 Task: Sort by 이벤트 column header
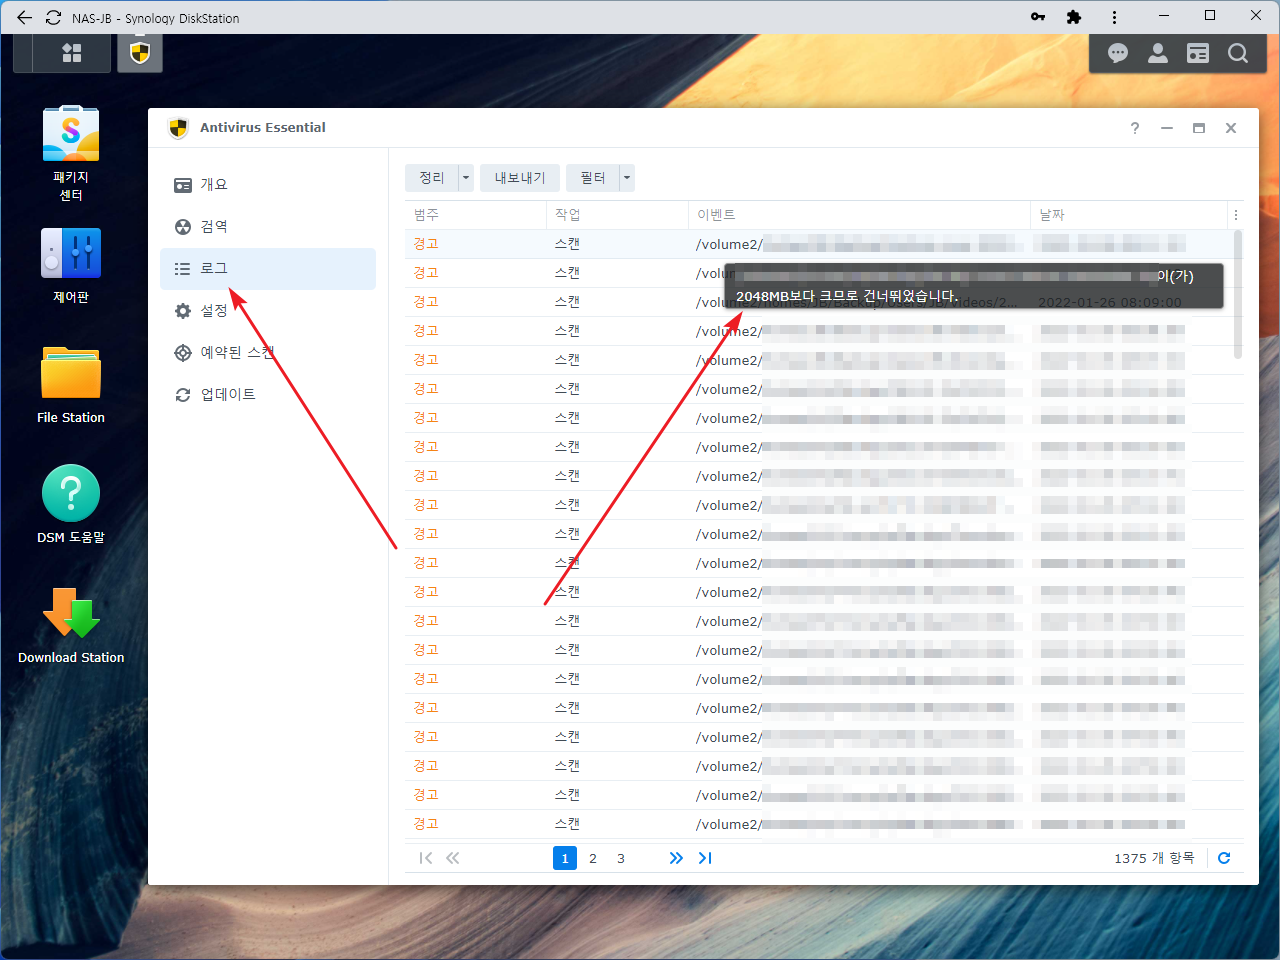coord(859,215)
